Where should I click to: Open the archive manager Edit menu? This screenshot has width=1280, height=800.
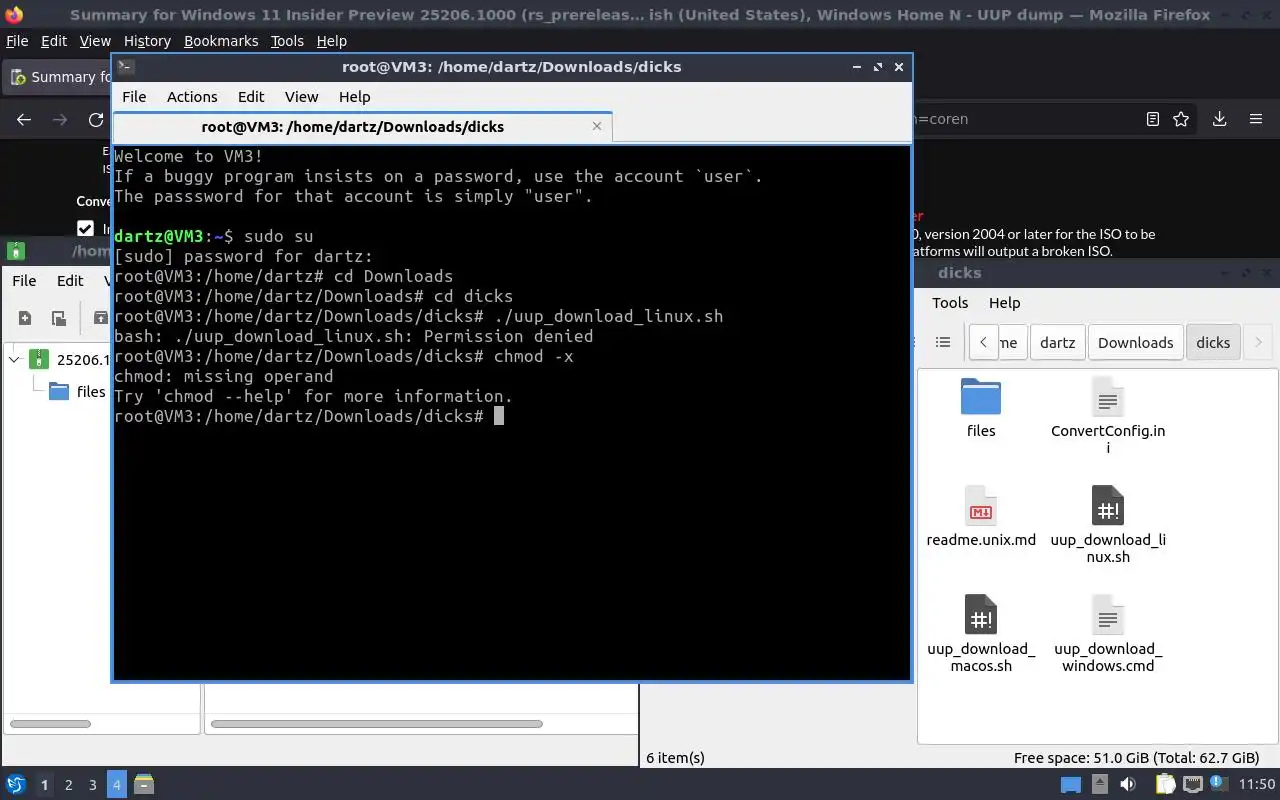point(70,280)
